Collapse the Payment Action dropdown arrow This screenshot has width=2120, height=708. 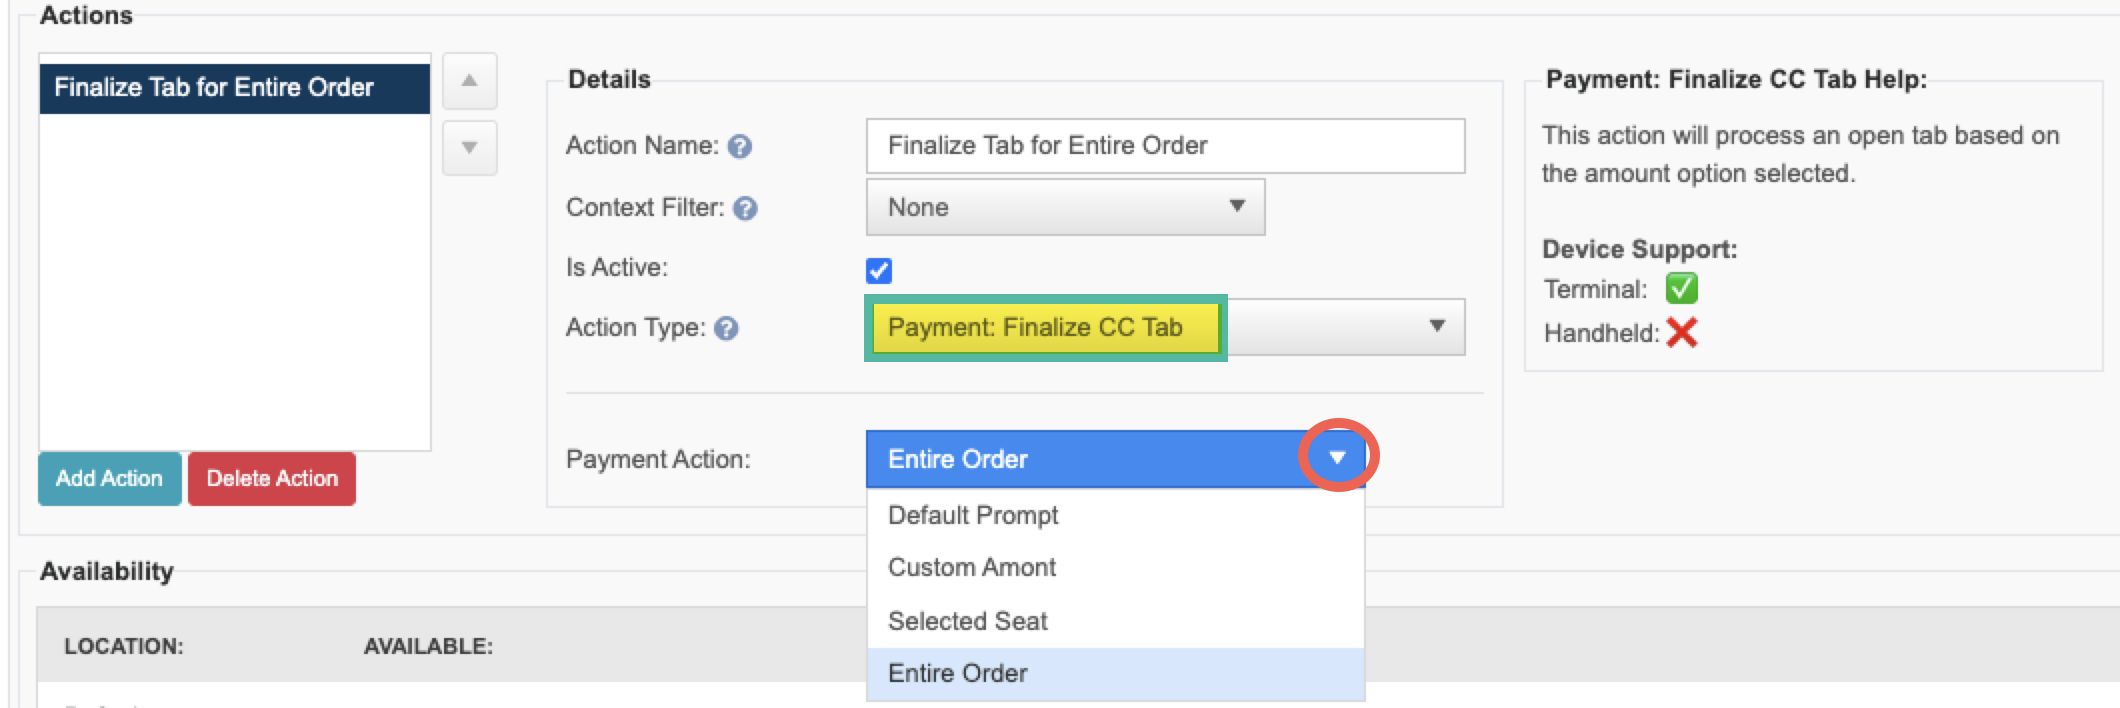[1337, 458]
